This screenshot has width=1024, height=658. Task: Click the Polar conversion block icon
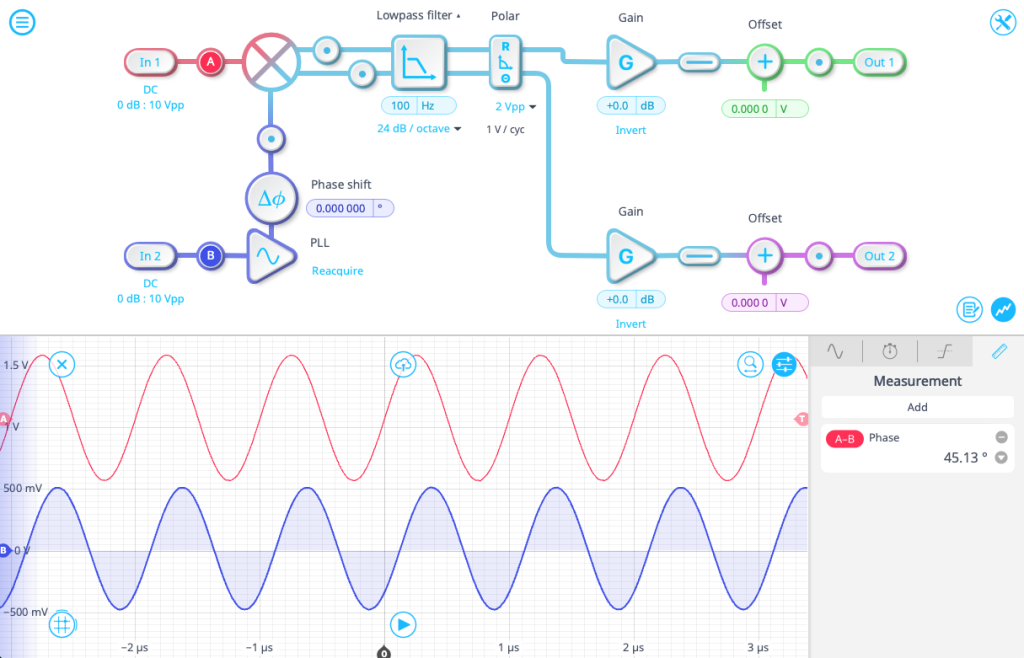505,63
